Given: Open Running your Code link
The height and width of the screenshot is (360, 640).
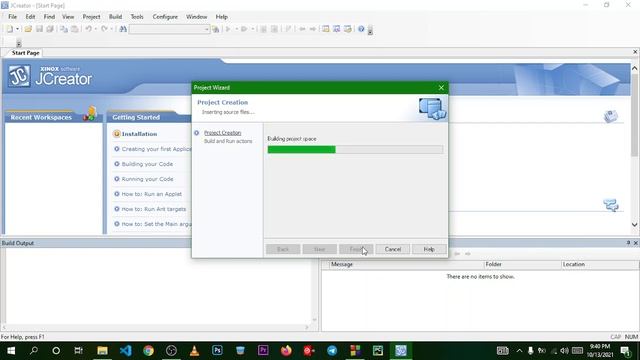Looking at the screenshot, I should click(x=147, y=179).
